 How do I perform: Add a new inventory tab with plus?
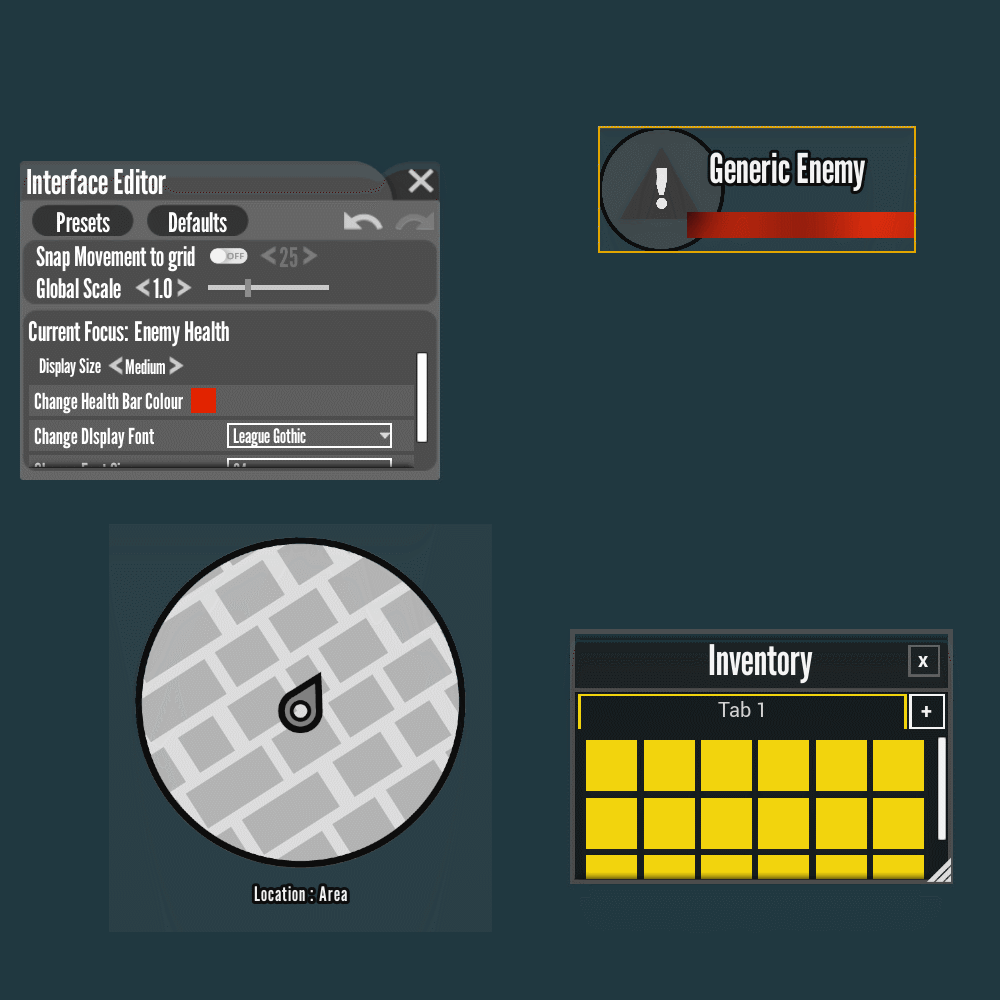pyautogui.click(x=926, y=711)
